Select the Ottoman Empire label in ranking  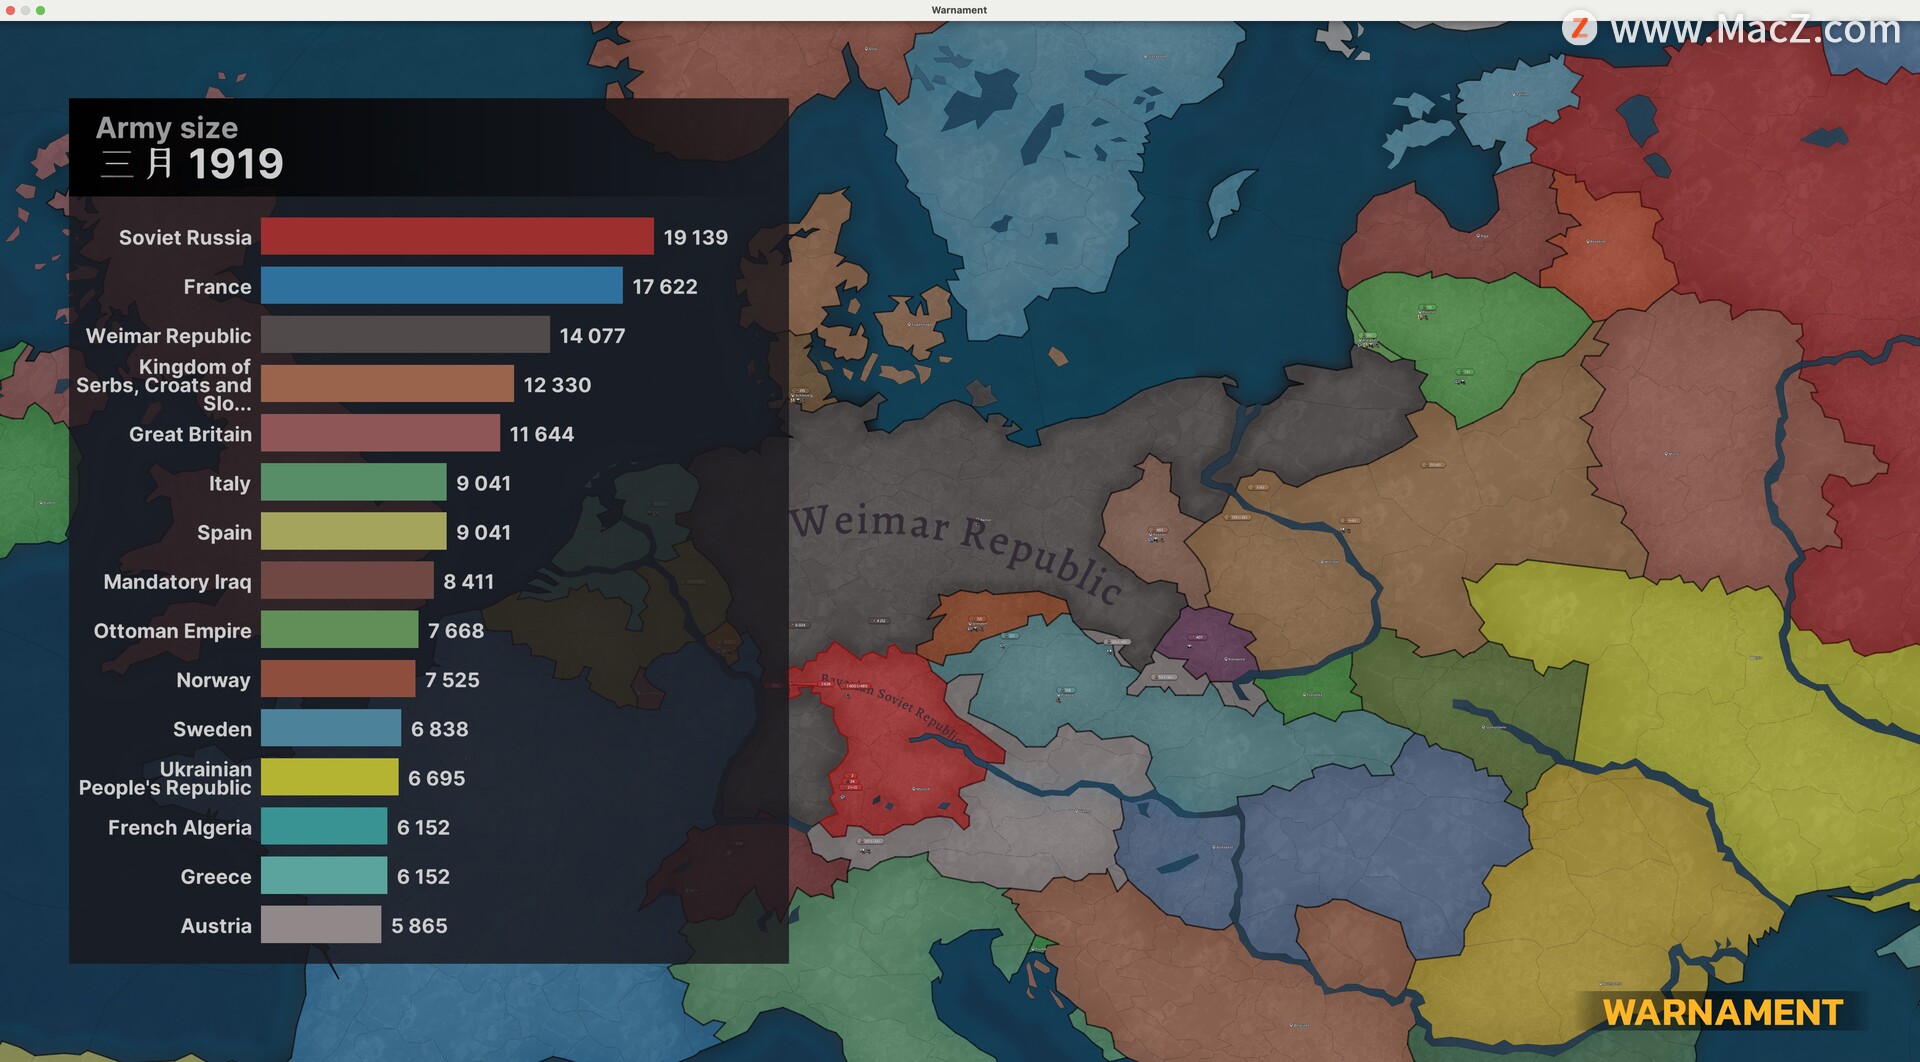click(172, 631)
